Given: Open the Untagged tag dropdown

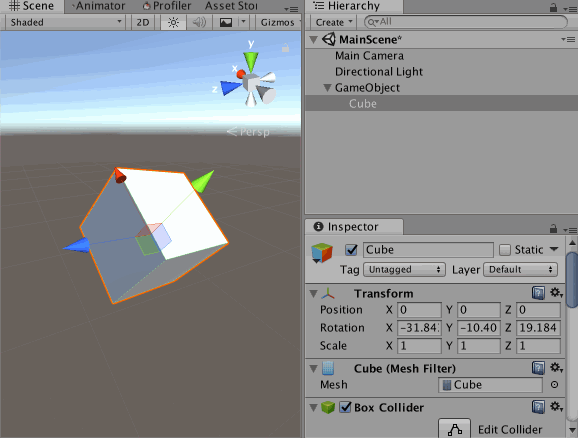Looking at the screenshot, I should 404,270.
